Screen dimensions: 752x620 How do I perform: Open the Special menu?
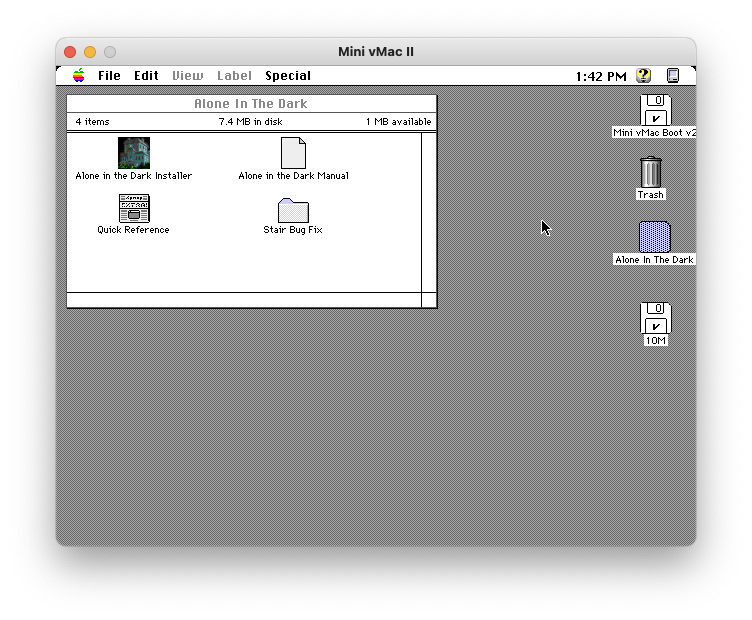288,76
